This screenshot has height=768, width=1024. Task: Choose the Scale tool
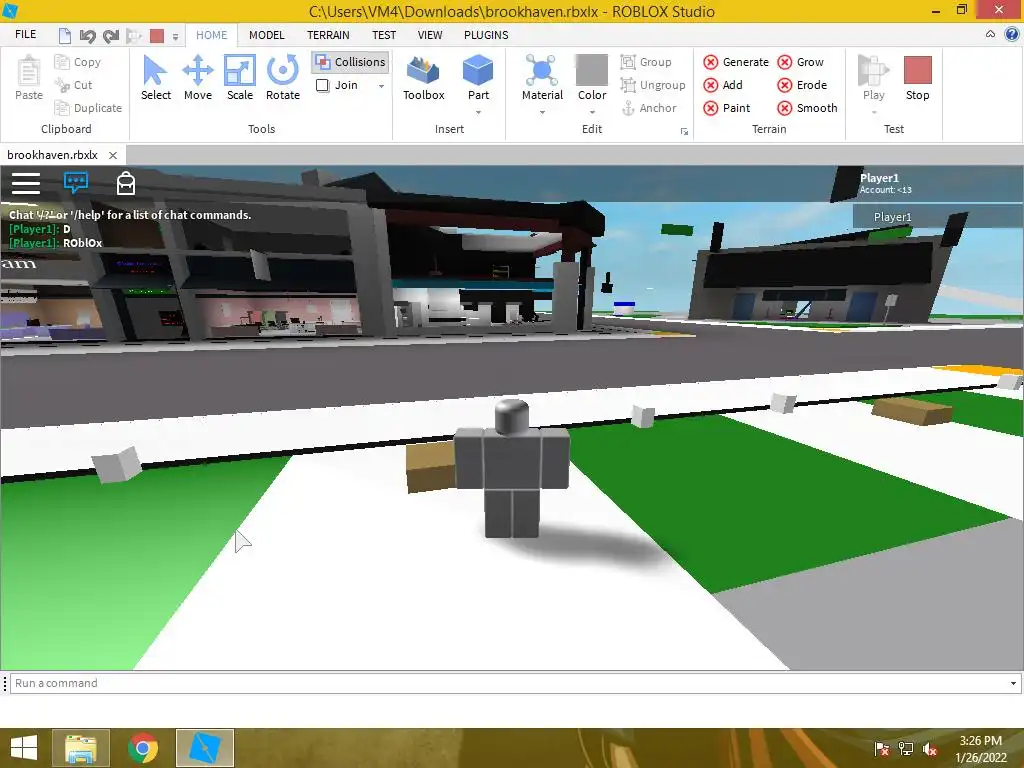click(240, 77)
